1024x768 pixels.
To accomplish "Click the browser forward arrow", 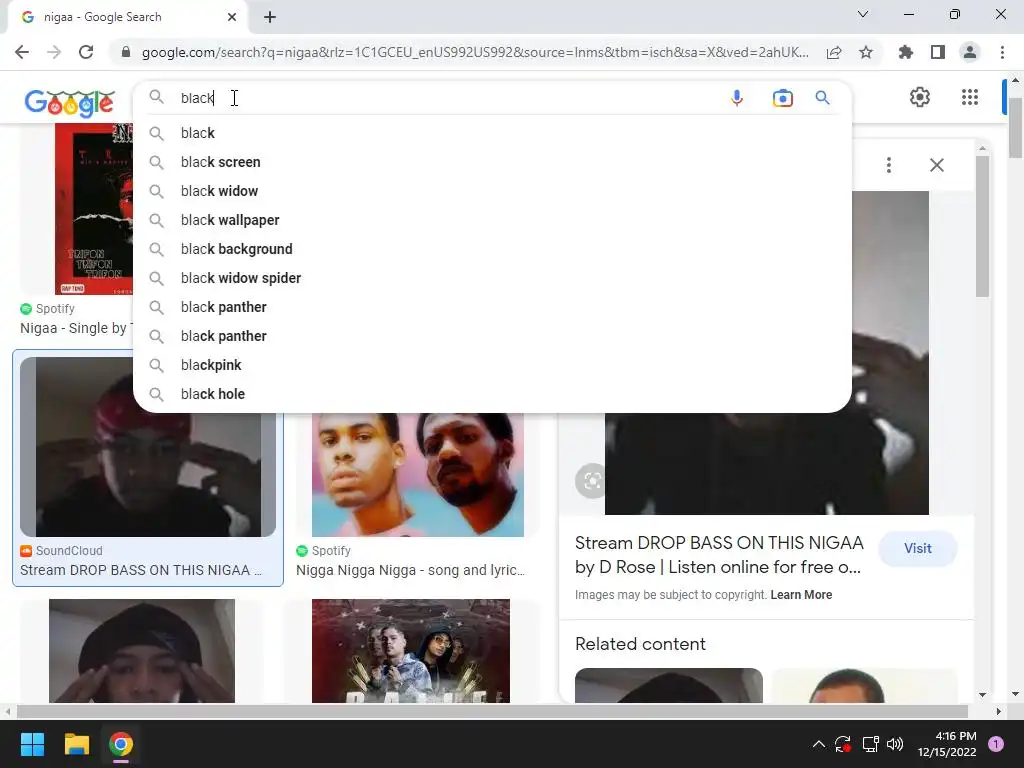I will pyautogui.click(x=54, y=52).
